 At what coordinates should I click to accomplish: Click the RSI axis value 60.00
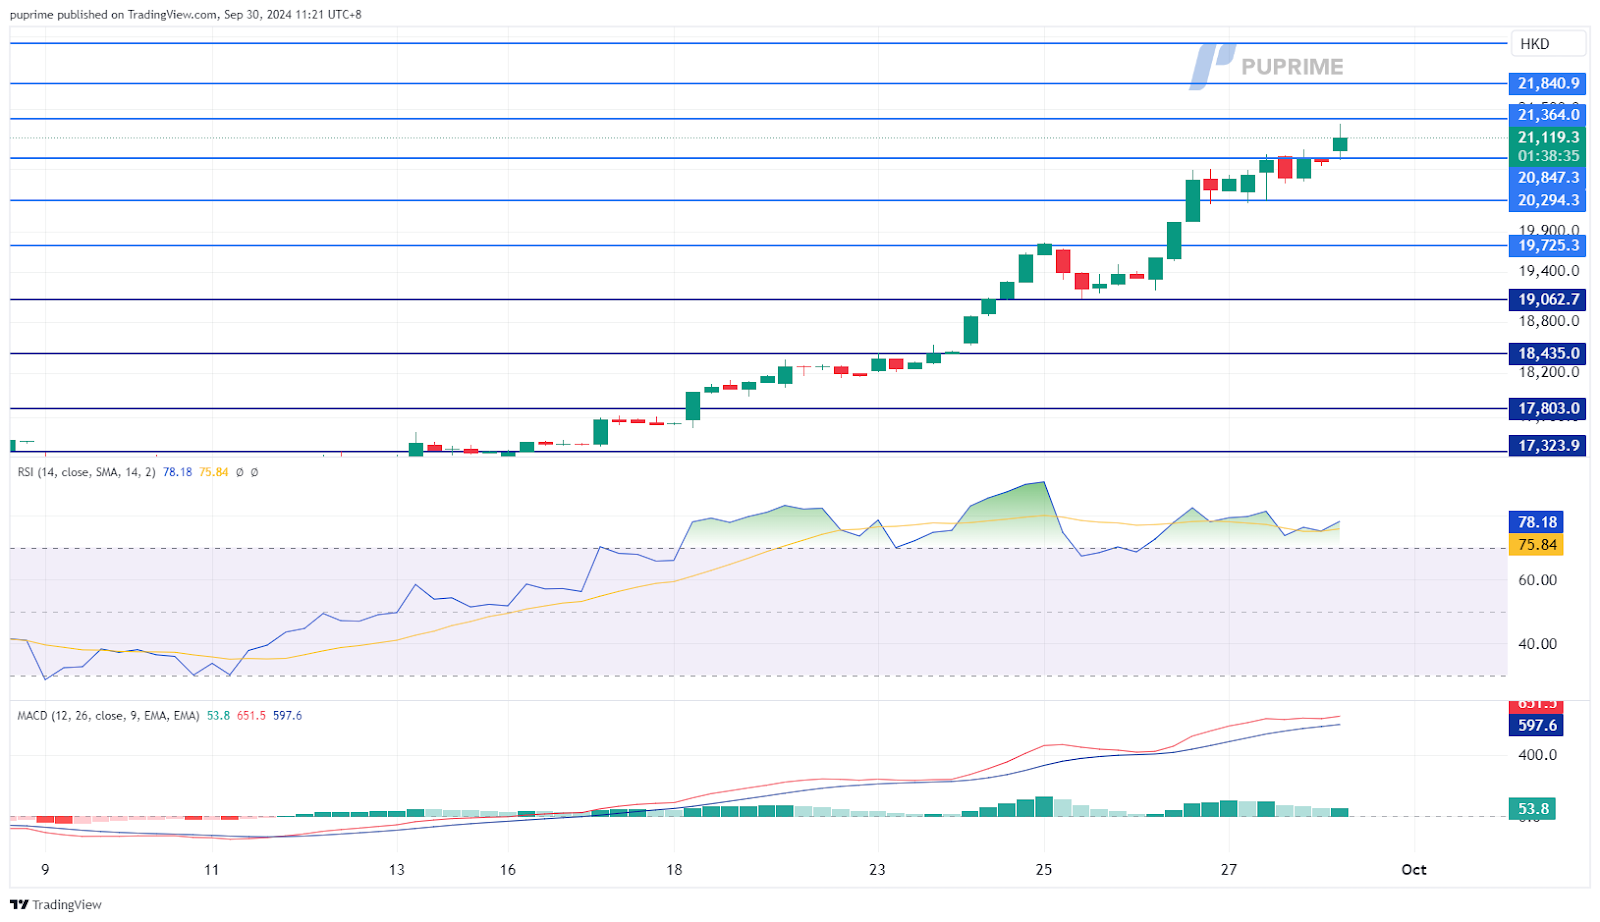[1537, 580]
